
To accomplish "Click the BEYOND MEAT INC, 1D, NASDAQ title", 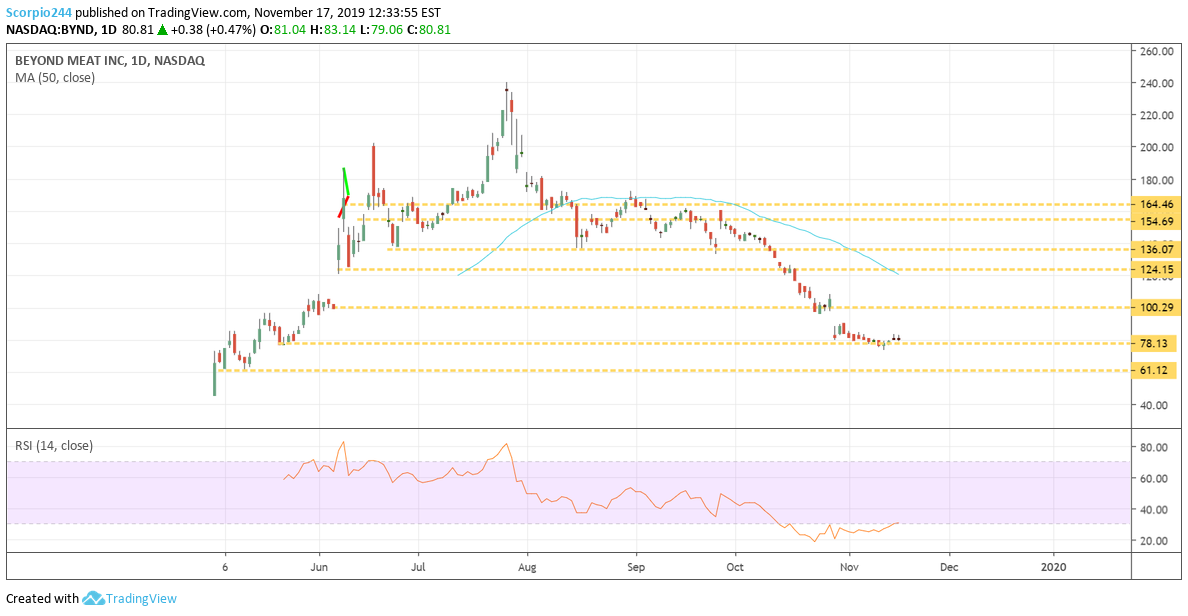I will (x=110, y=61).
